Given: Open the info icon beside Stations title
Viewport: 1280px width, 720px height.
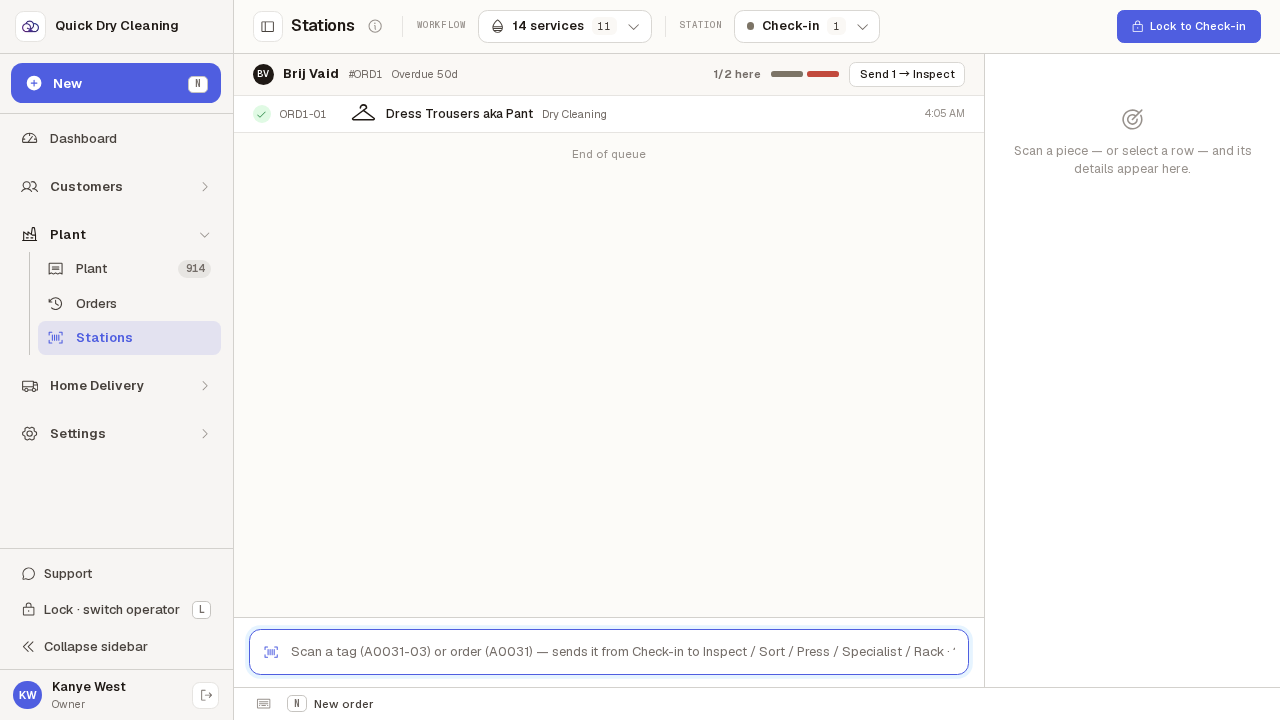Looking at the screenshot, I should pos(375,26).
